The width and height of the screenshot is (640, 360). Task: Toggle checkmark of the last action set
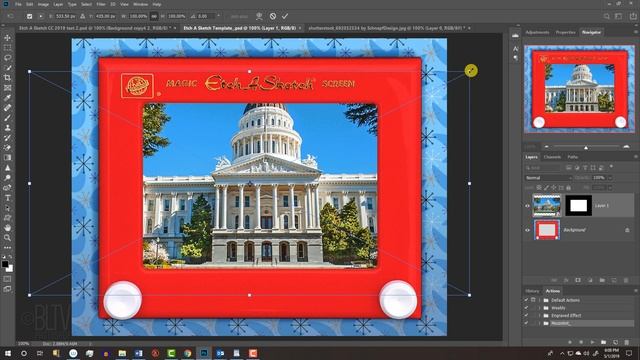tap(526, 323)
